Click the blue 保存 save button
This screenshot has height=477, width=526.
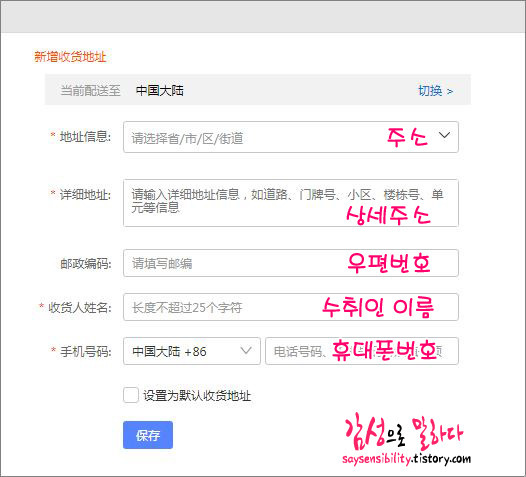point(148,435)
